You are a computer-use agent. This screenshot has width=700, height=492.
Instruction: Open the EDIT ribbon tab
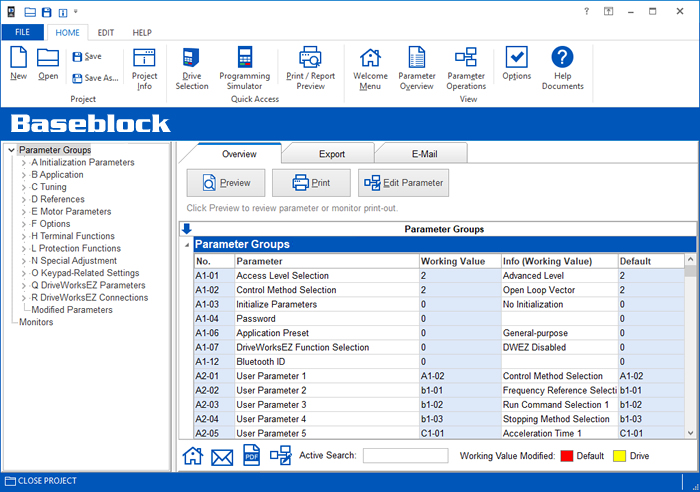(x=105, y=32)
